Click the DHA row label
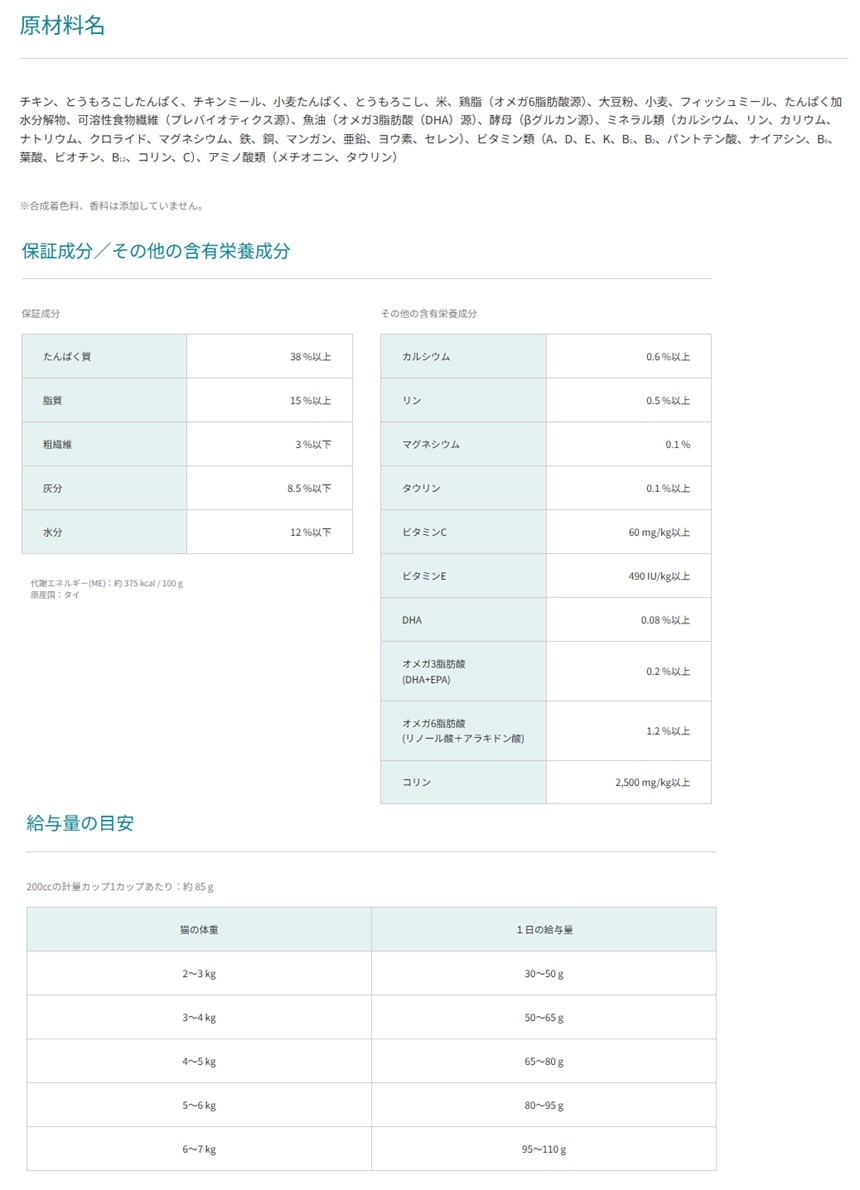Viewport: 860px width, 1190px height. click(x=412, y=620)
